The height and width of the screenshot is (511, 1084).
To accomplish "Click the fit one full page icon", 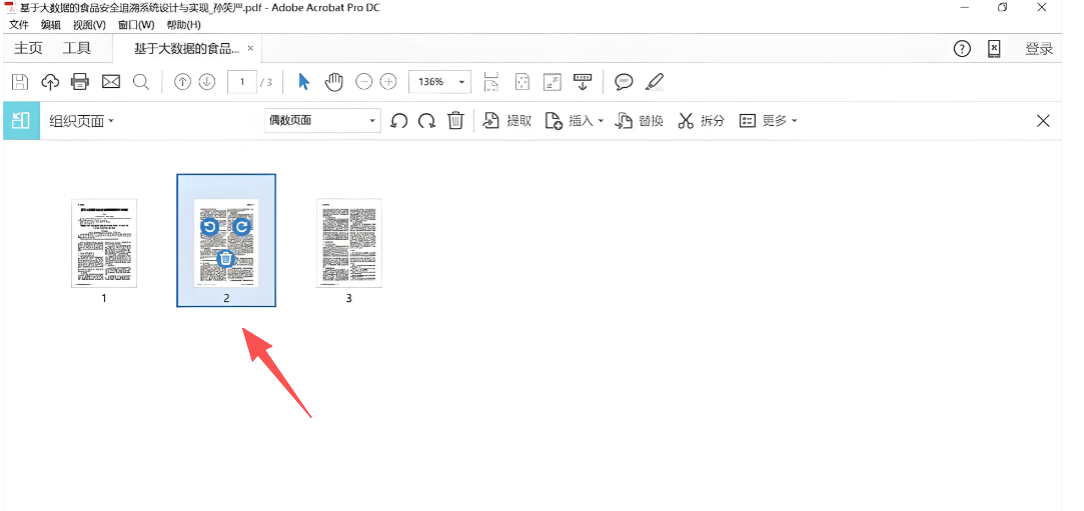I will point(522,82).
